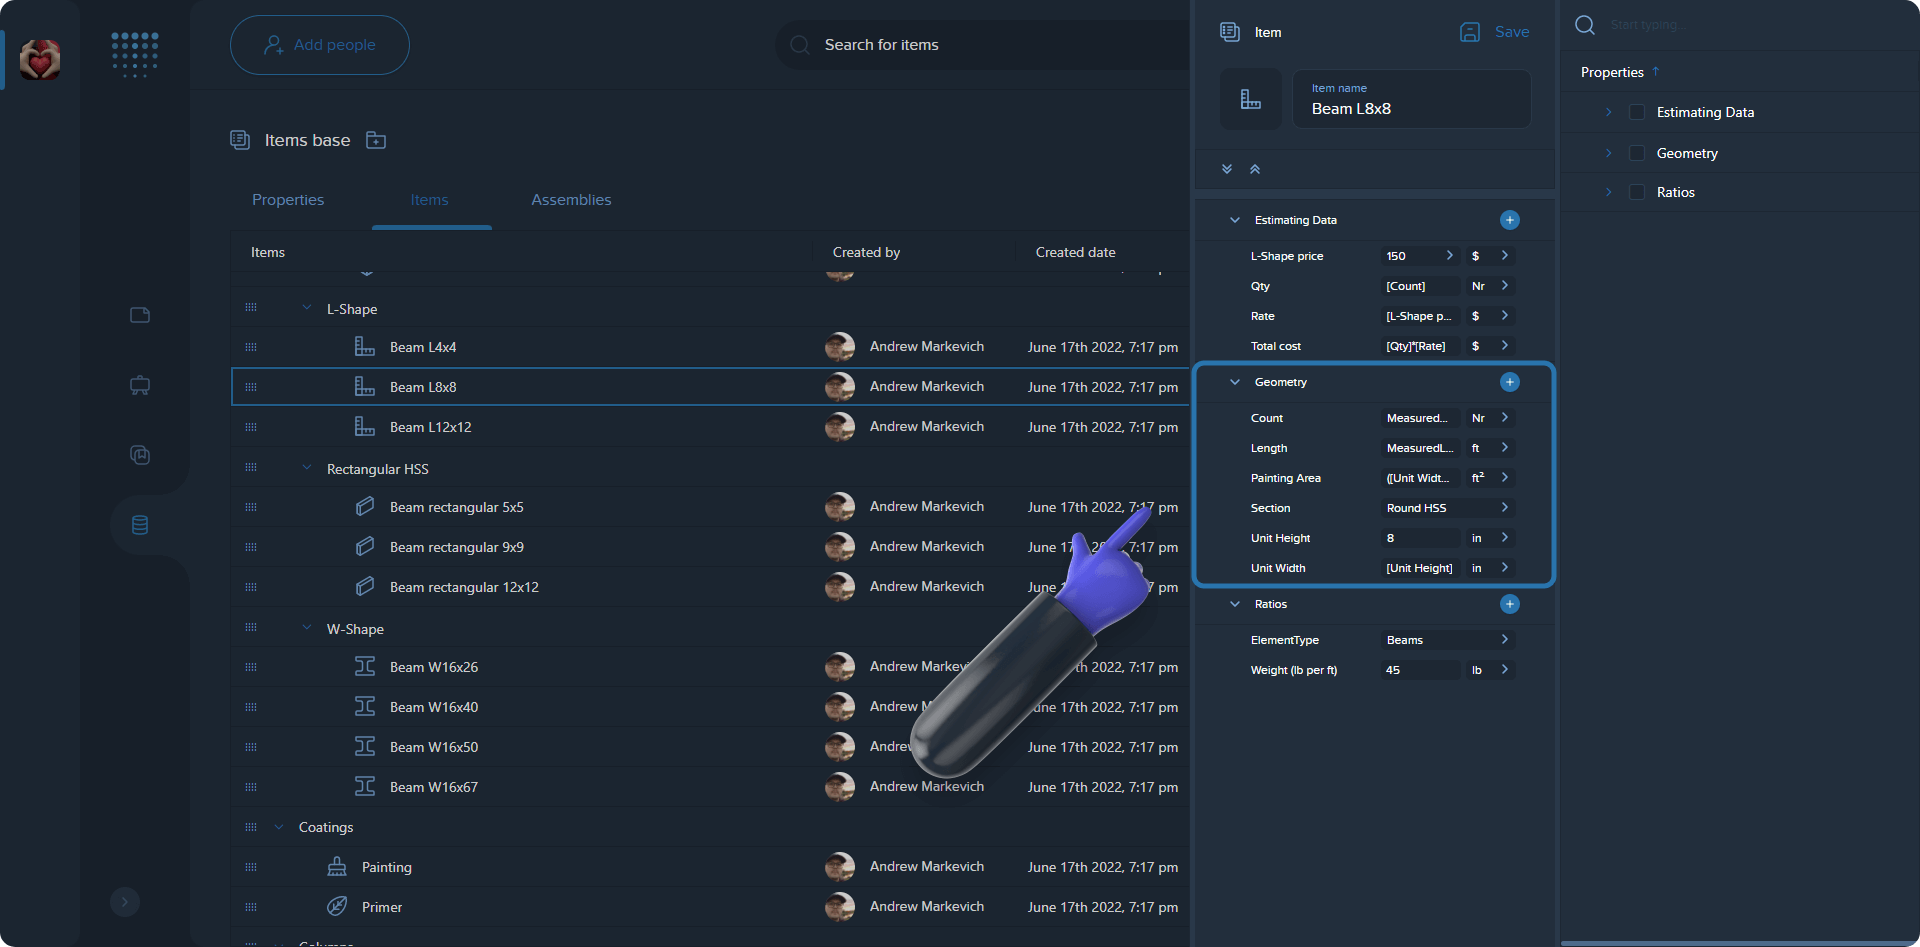Click the Painting brush icon
This screenshot has height=947, width=1920.
coord(337,867)
